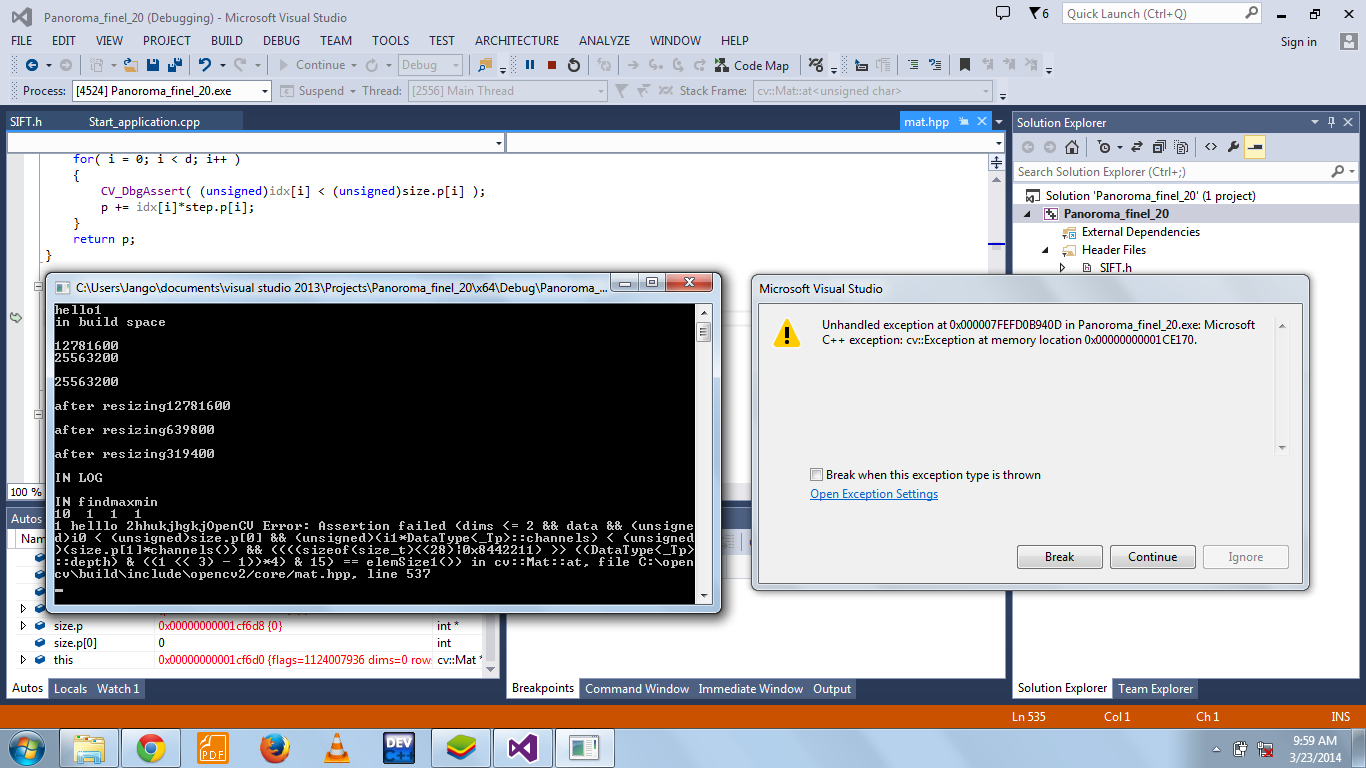Switch to the Team Explorer tab
The height and width of the screenshot is (768, 1366).
1156,688
